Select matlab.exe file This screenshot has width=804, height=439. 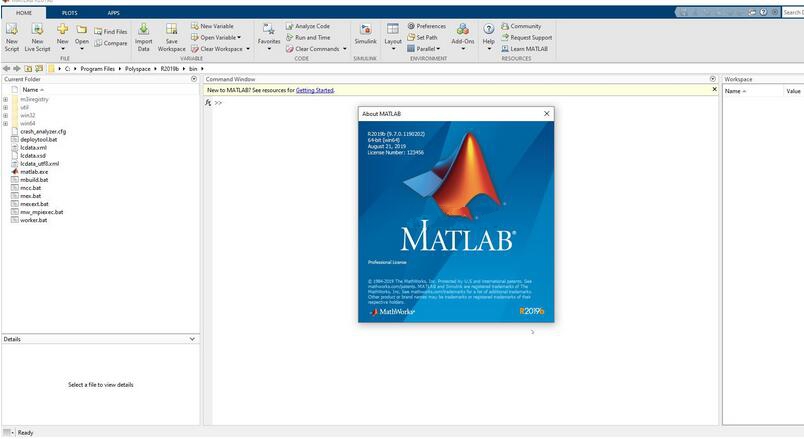(x=34, y=172)
